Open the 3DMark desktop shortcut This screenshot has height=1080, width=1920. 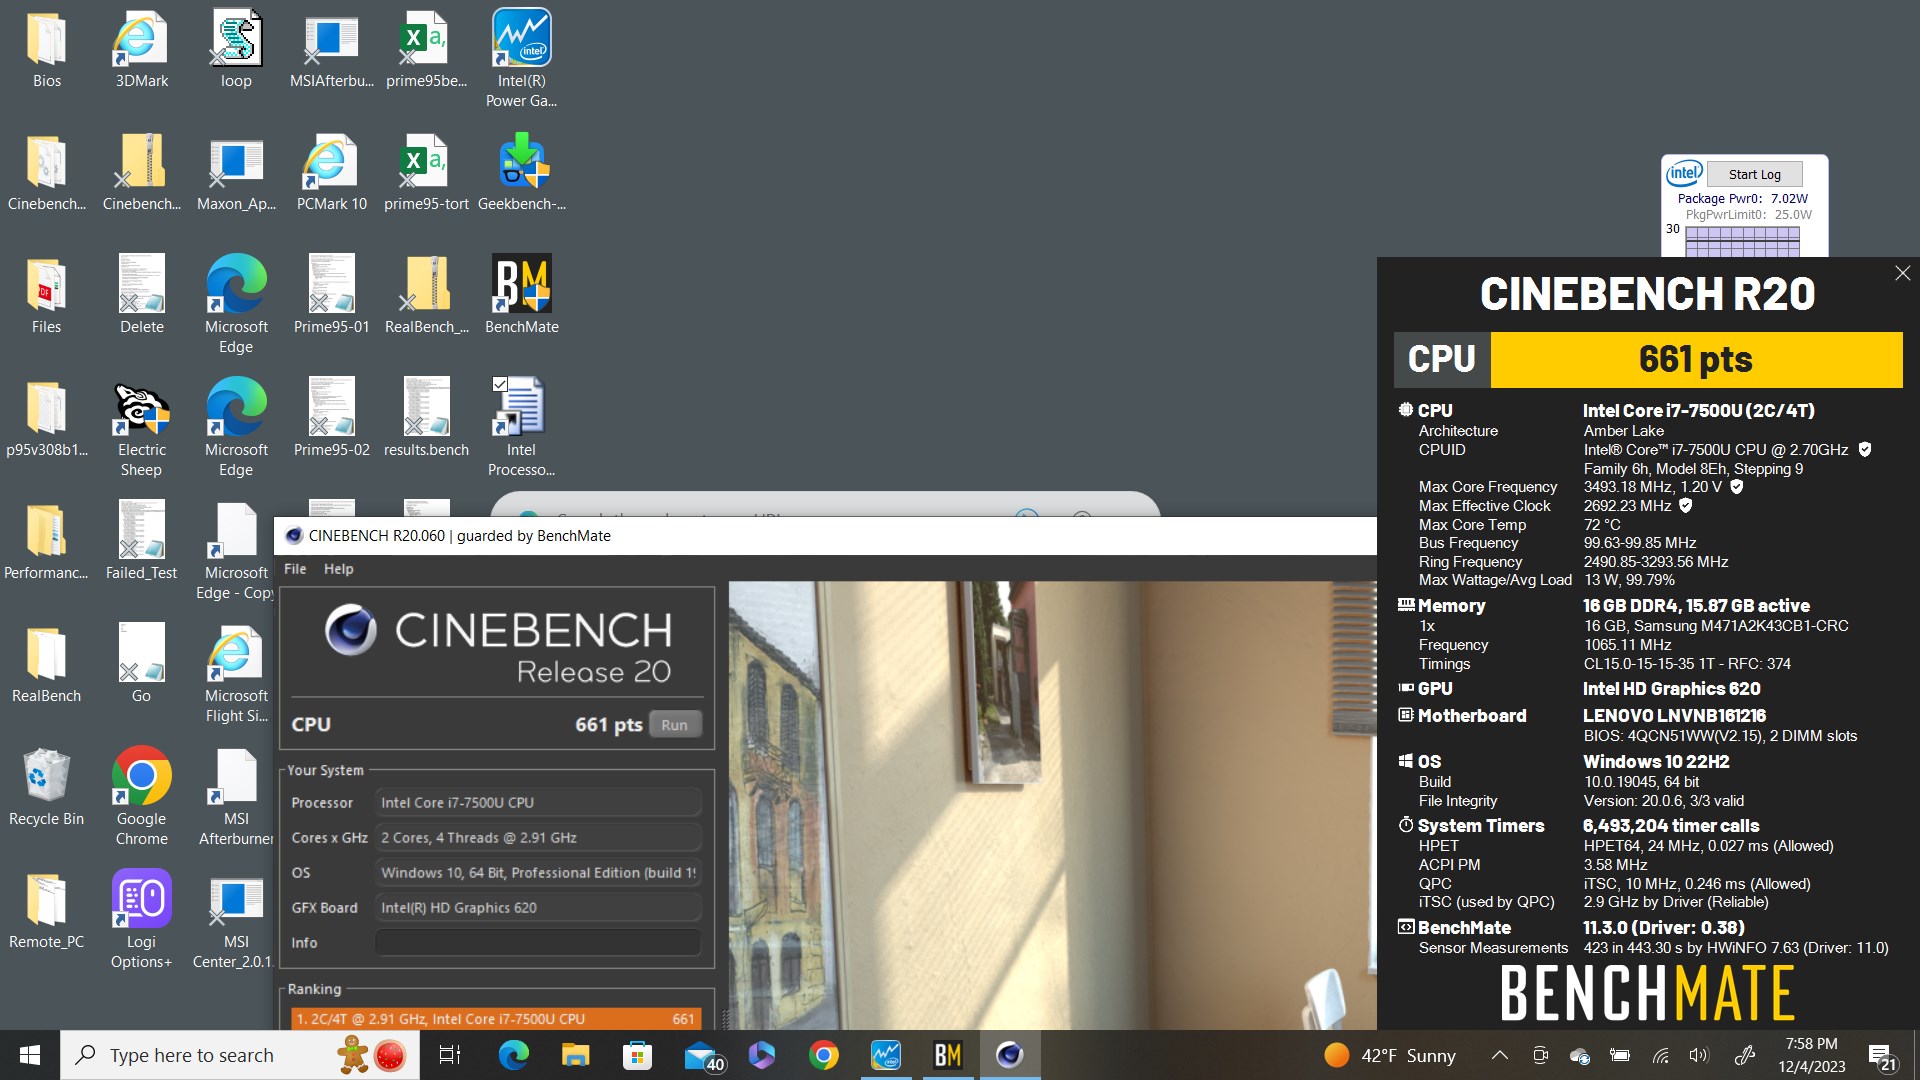coord(141,50)
